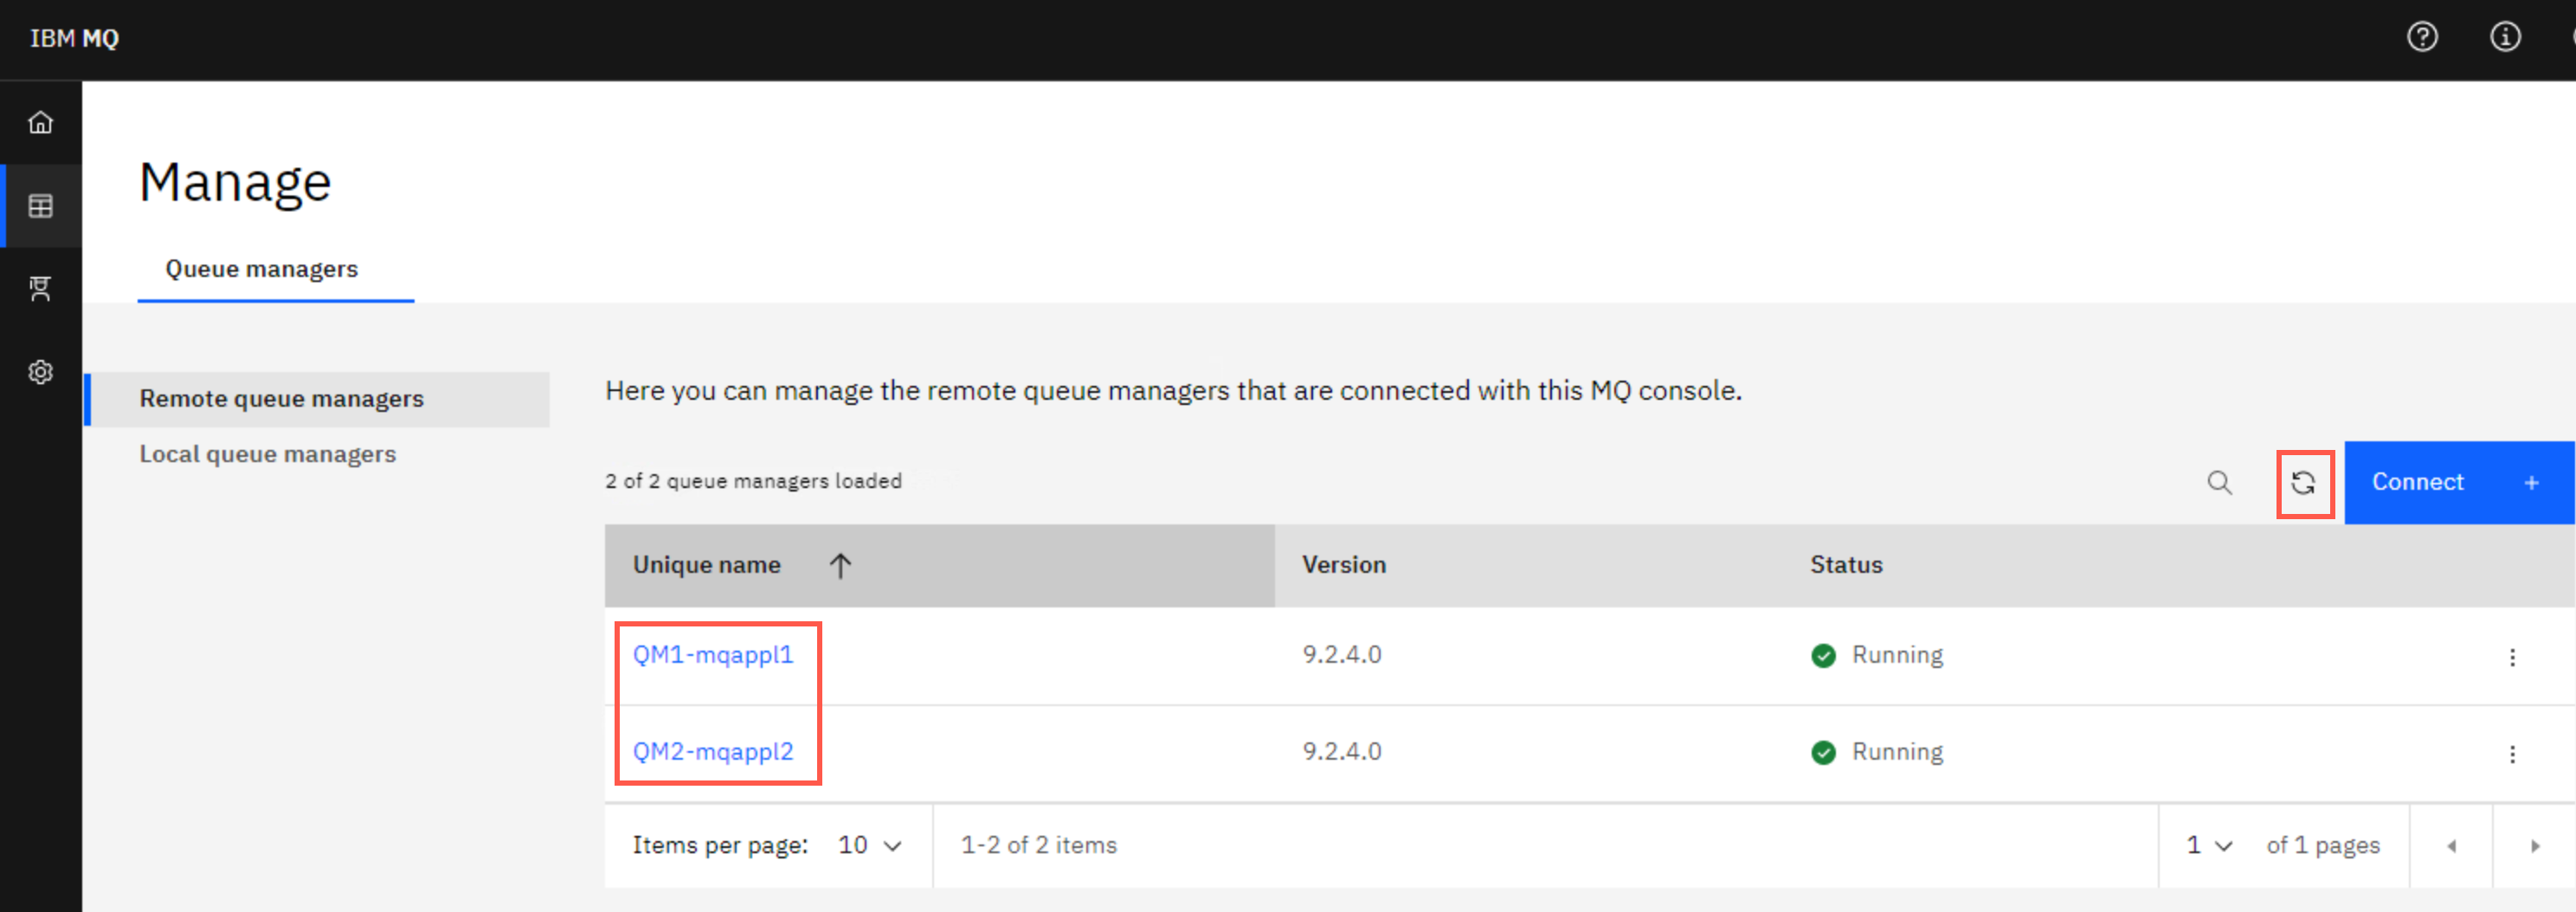Click the IBM MQ header title
Screen dimensions: 2576x912
[74, 38]
